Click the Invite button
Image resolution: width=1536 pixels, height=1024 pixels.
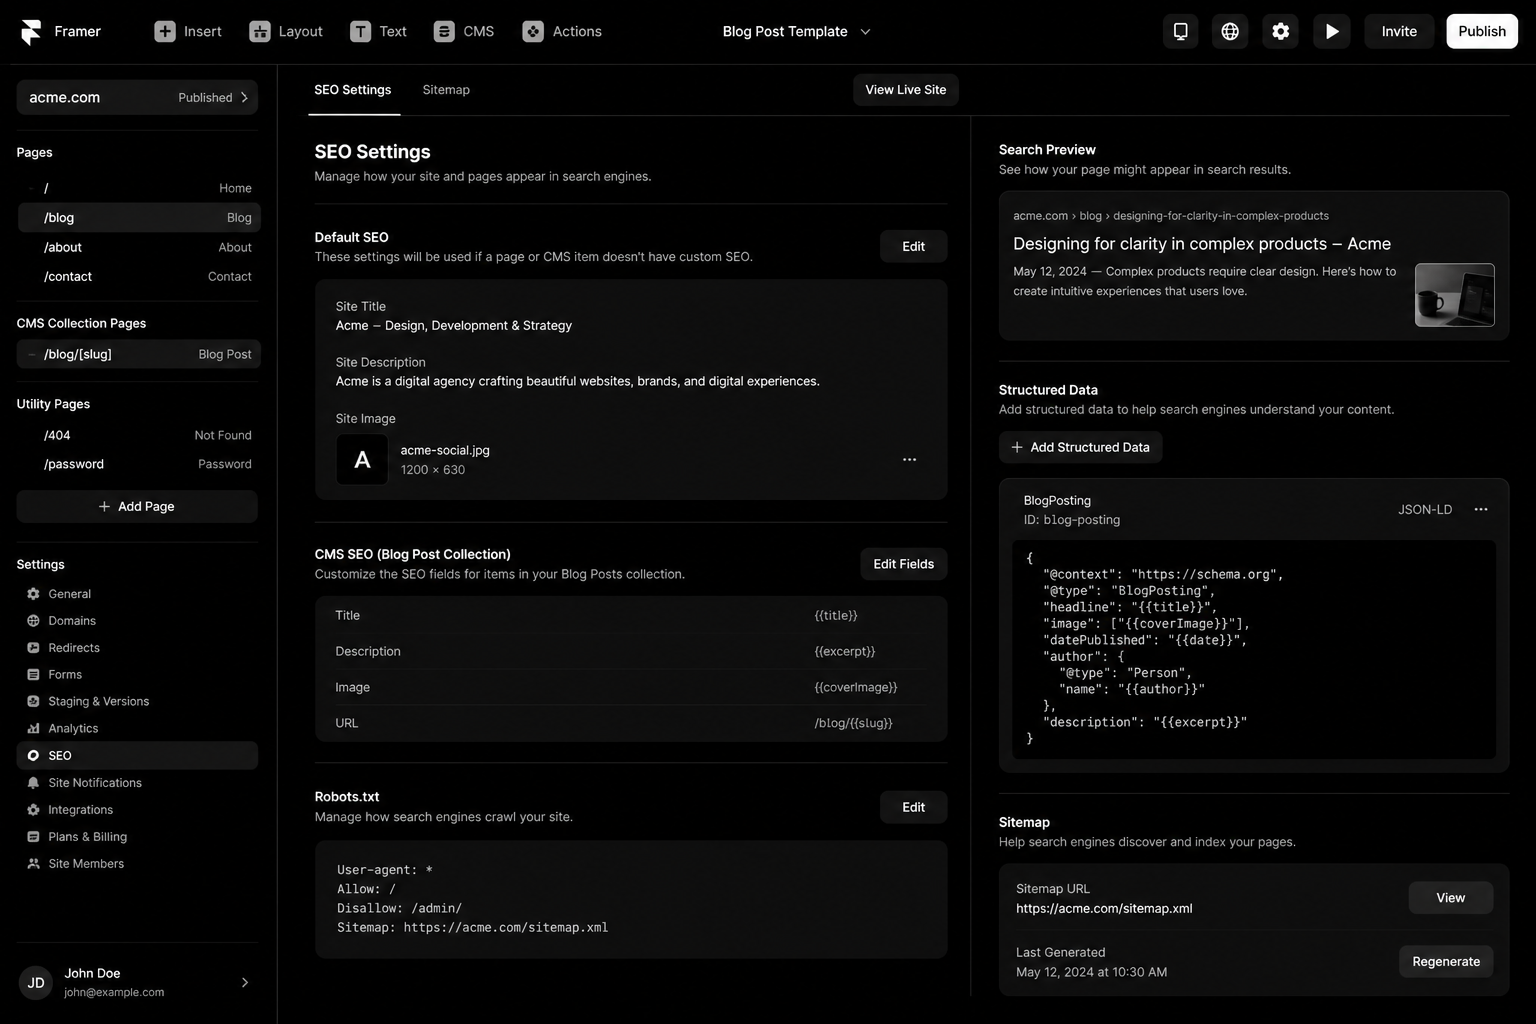click(1399, 32)
